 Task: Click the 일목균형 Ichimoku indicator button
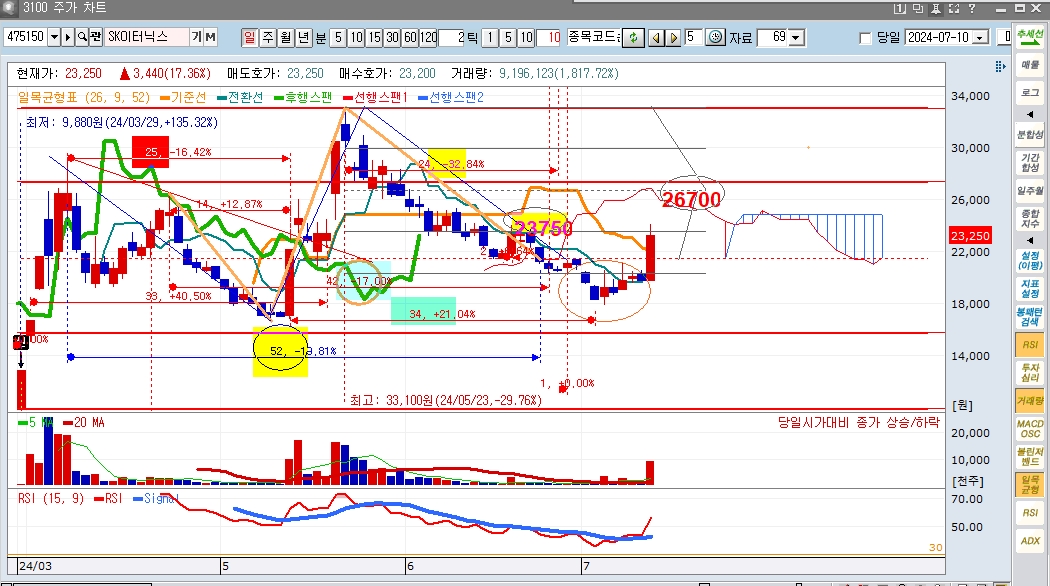[1030, 485]
